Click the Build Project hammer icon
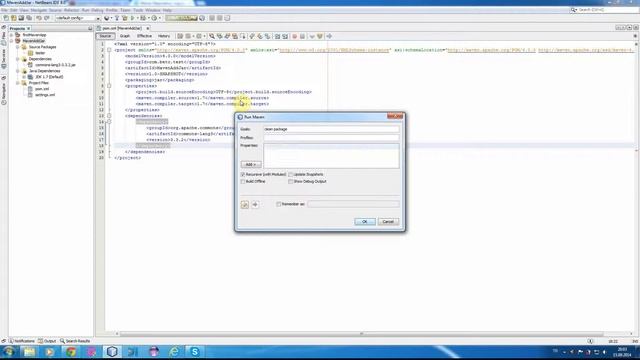Image resolution: width=640 pixels, height=360 pixels. pos(117,18)
